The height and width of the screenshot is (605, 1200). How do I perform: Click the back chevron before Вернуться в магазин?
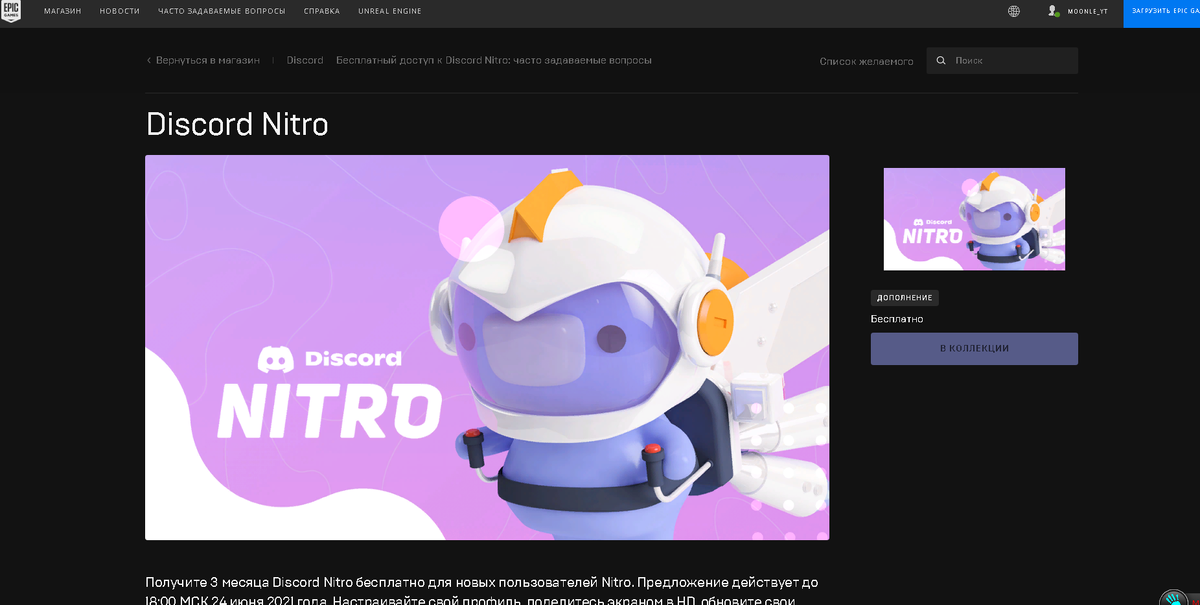[x=149, y=61]
